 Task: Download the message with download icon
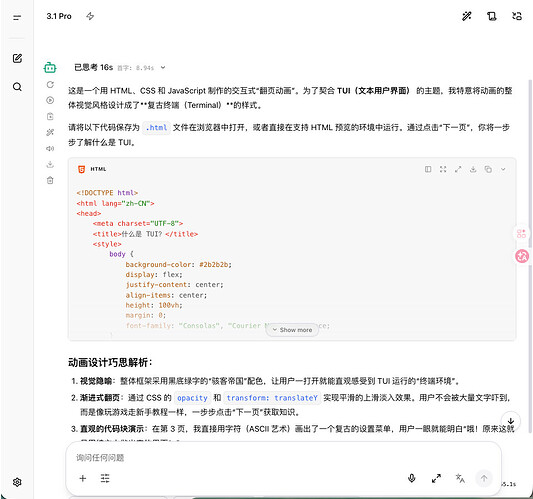(50, 164)
